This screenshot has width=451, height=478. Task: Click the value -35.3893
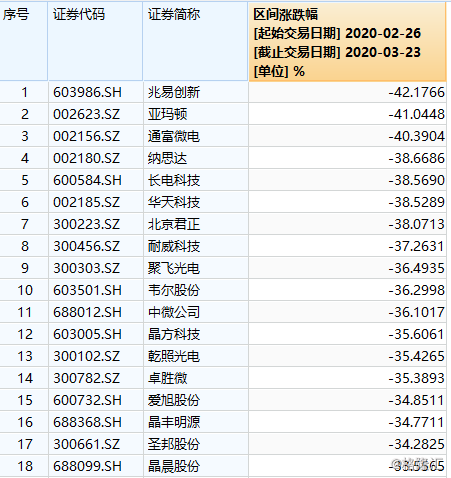coord(417,378)
